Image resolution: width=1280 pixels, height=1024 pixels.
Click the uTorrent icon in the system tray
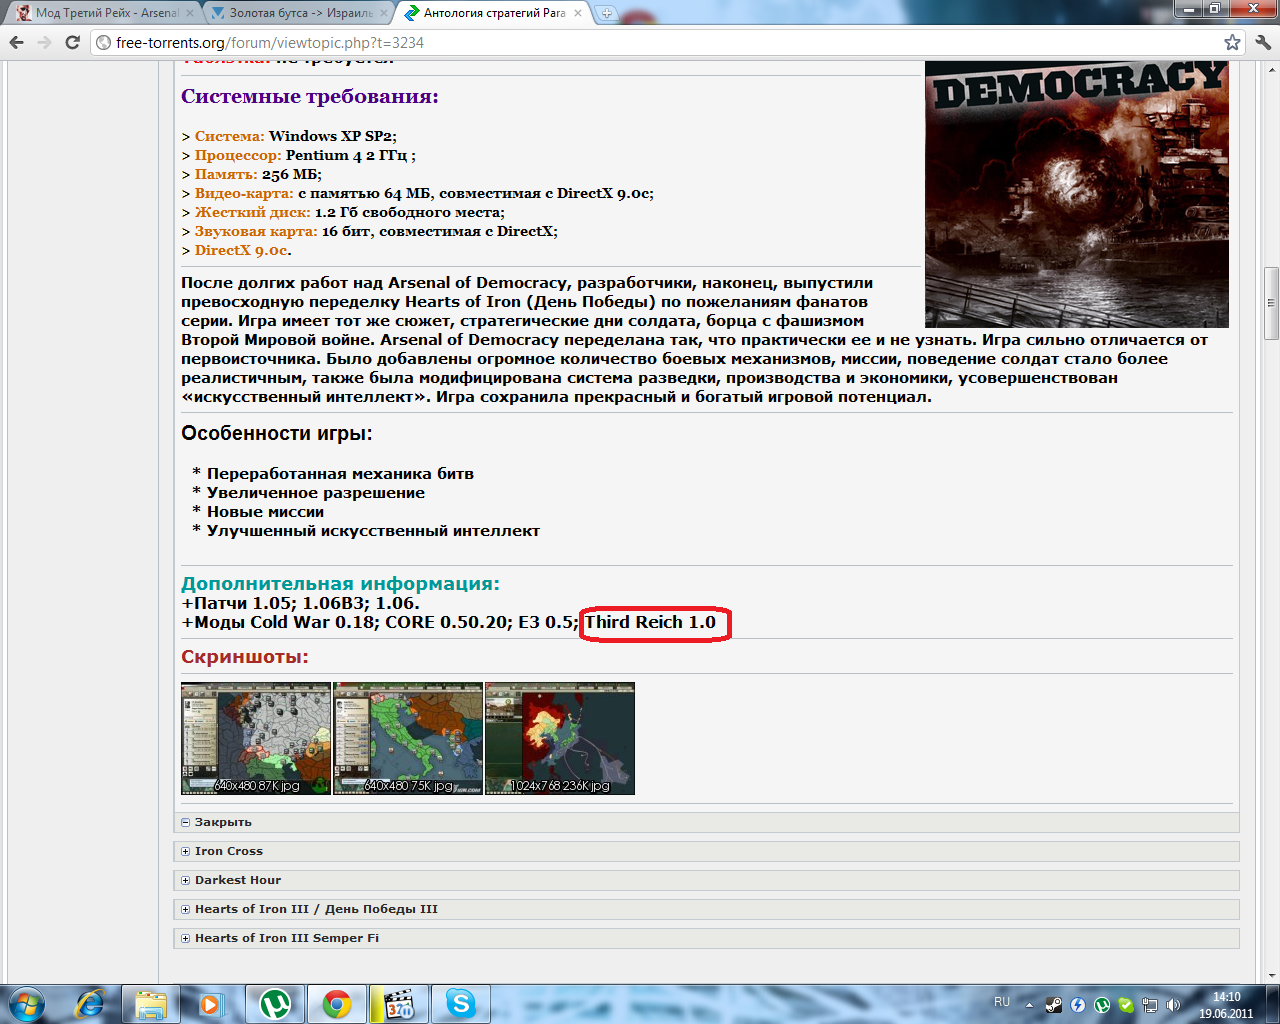1102,1005
